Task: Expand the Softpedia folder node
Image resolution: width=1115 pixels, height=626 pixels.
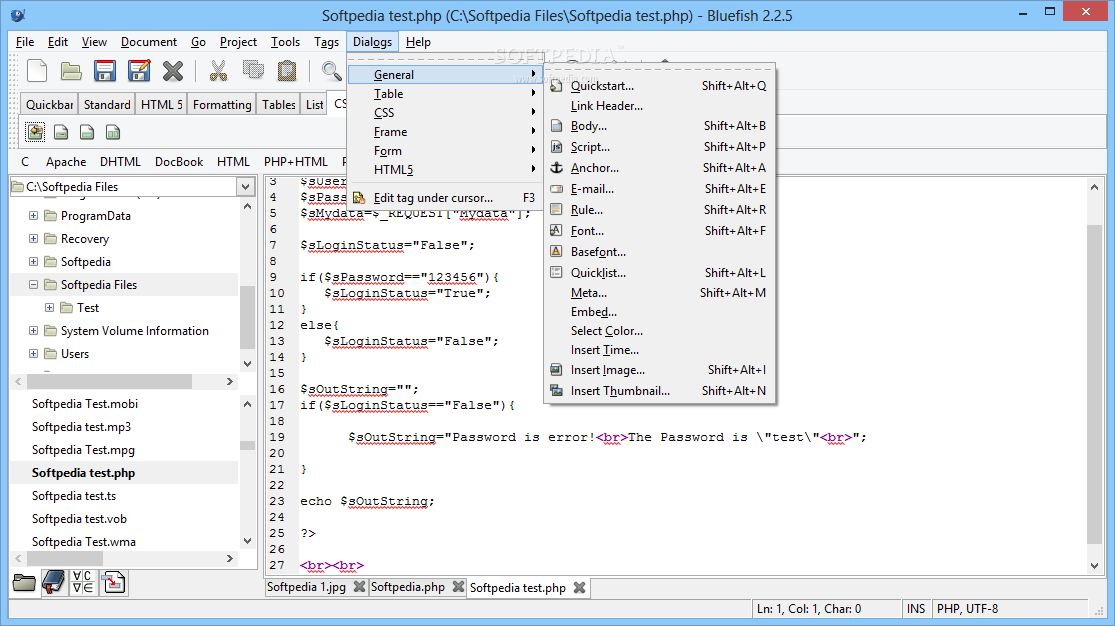Action: tap(33, 261)
